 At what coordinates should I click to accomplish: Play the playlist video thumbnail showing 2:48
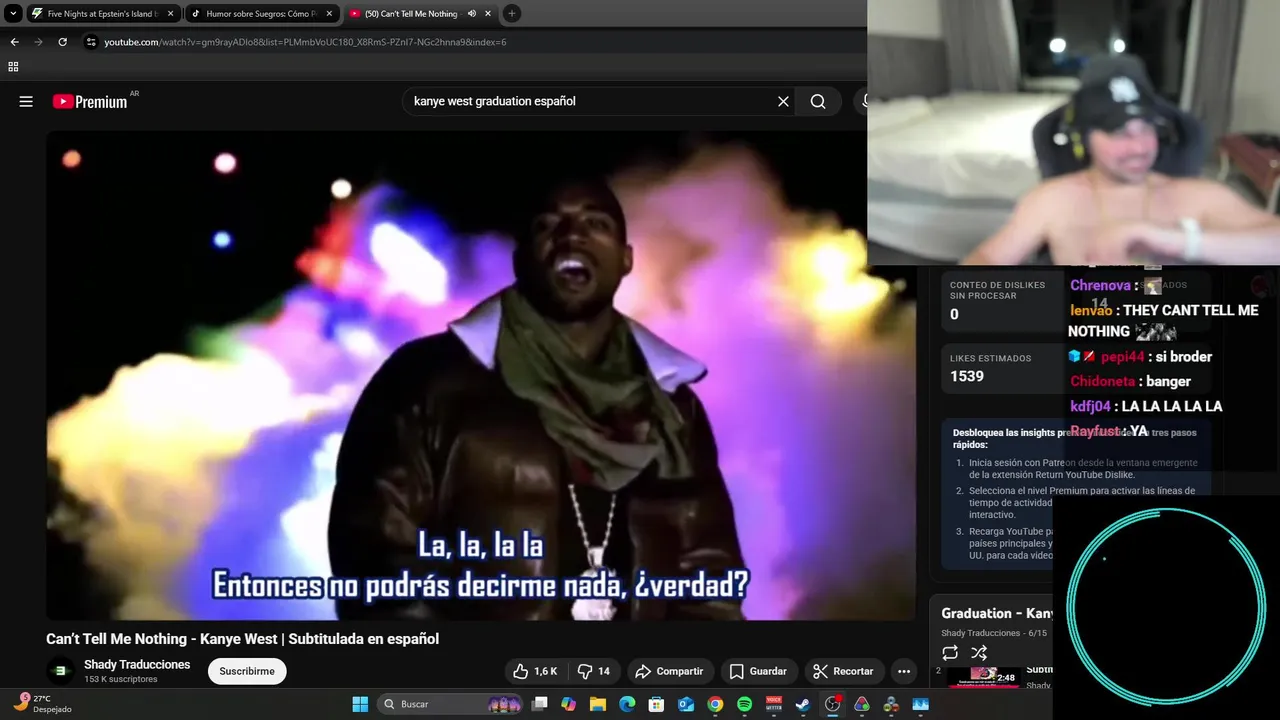click(984, 677)
